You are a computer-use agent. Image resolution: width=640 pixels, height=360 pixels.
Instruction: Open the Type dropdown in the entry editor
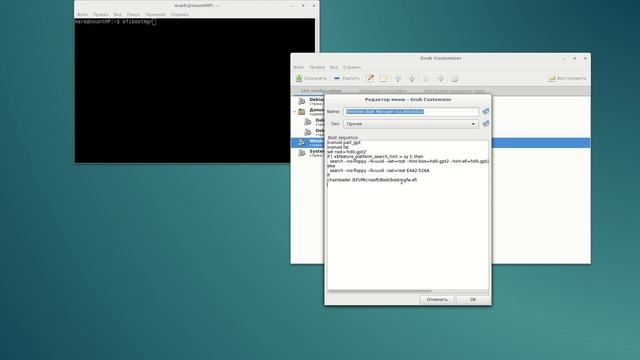411,124
